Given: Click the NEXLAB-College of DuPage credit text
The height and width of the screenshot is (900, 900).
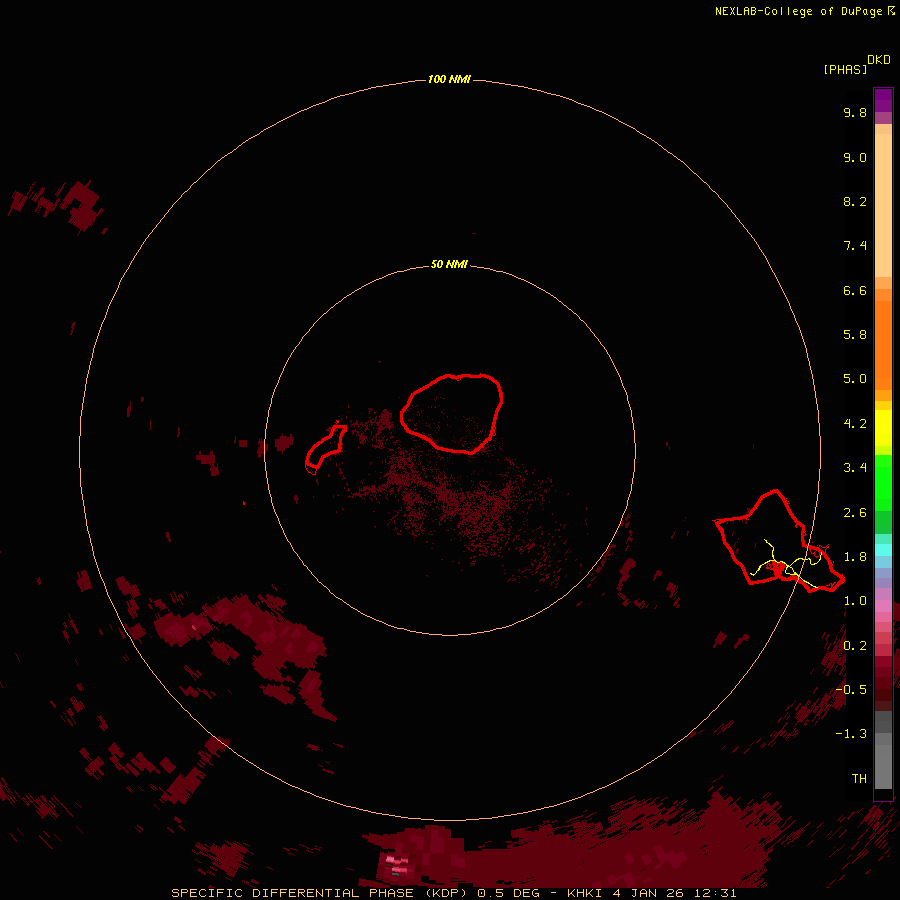Looking at the screenshot, I should tap(798, 11).
